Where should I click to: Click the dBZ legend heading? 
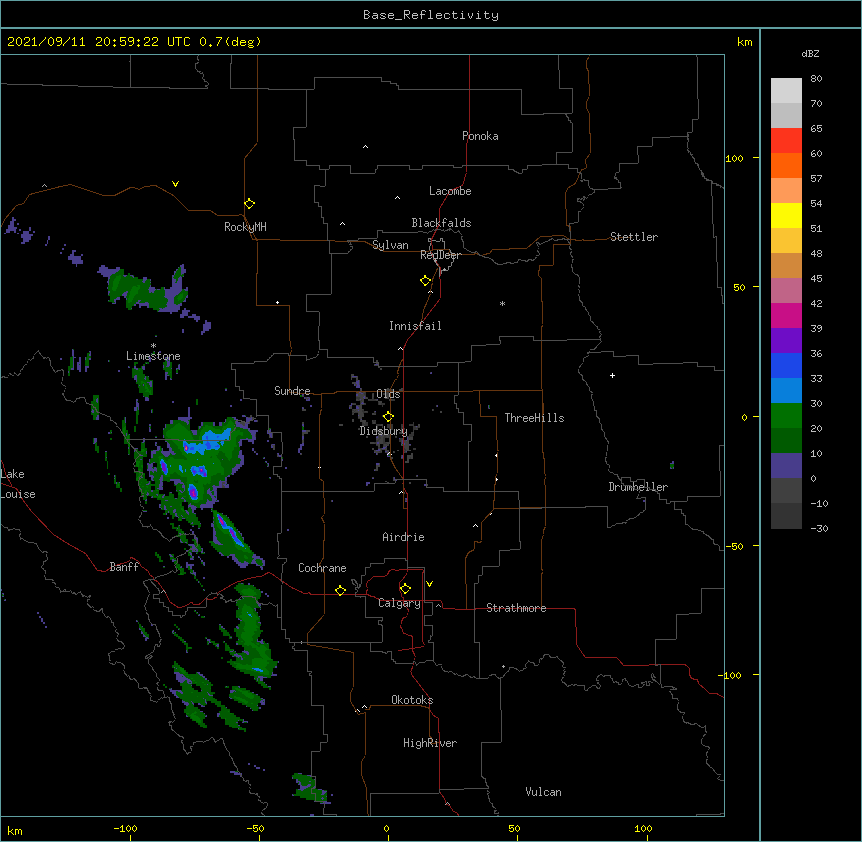(810, 53)
